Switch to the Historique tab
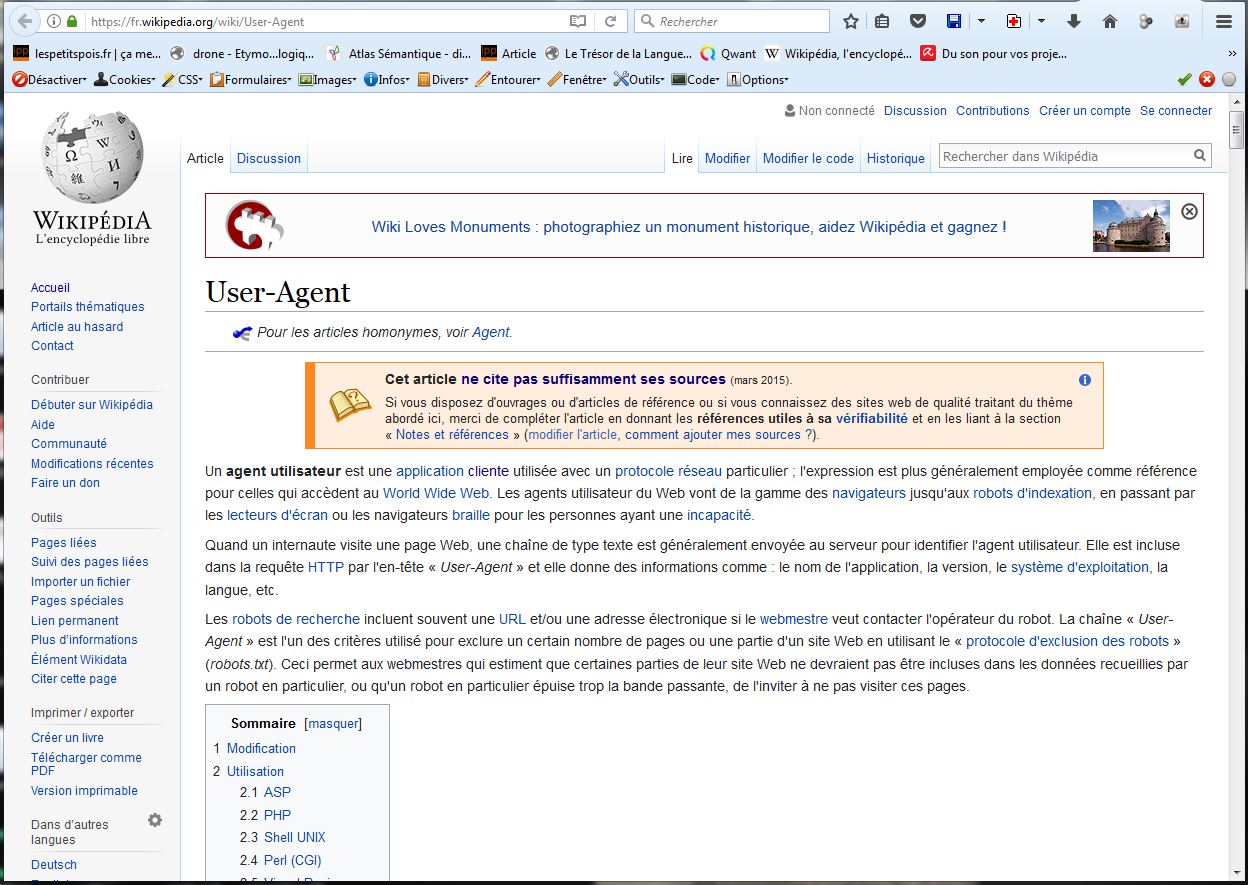The width and height of the screenshot is (1248, 885). [x=895, y=158]
